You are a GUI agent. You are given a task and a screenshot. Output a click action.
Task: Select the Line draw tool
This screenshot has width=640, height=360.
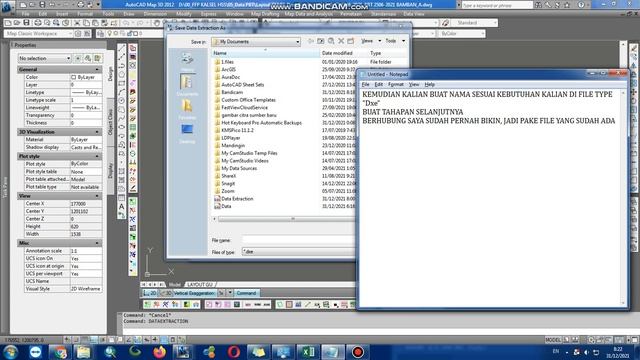point(122,48)
